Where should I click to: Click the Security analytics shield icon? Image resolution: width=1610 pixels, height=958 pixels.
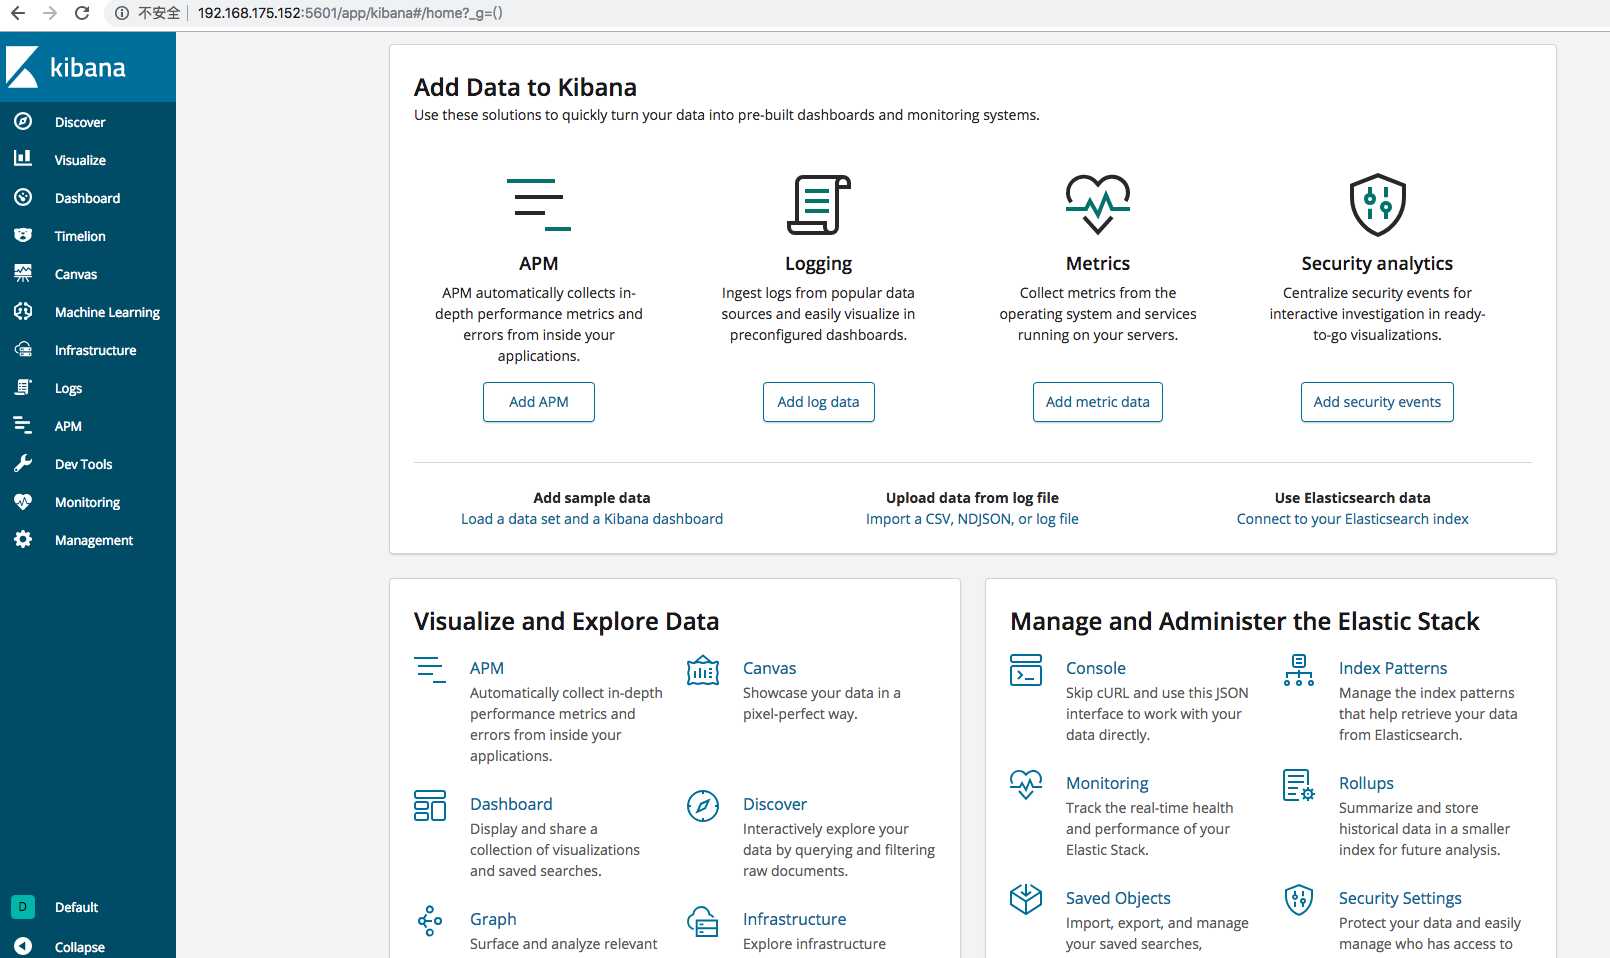[1377, 204]
